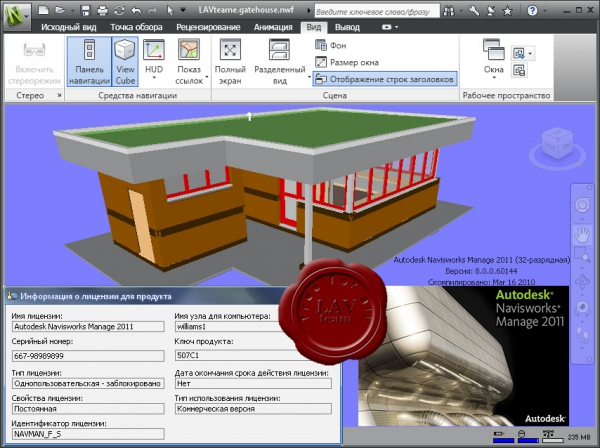Run search with the binoculars icon

point(449,11)
